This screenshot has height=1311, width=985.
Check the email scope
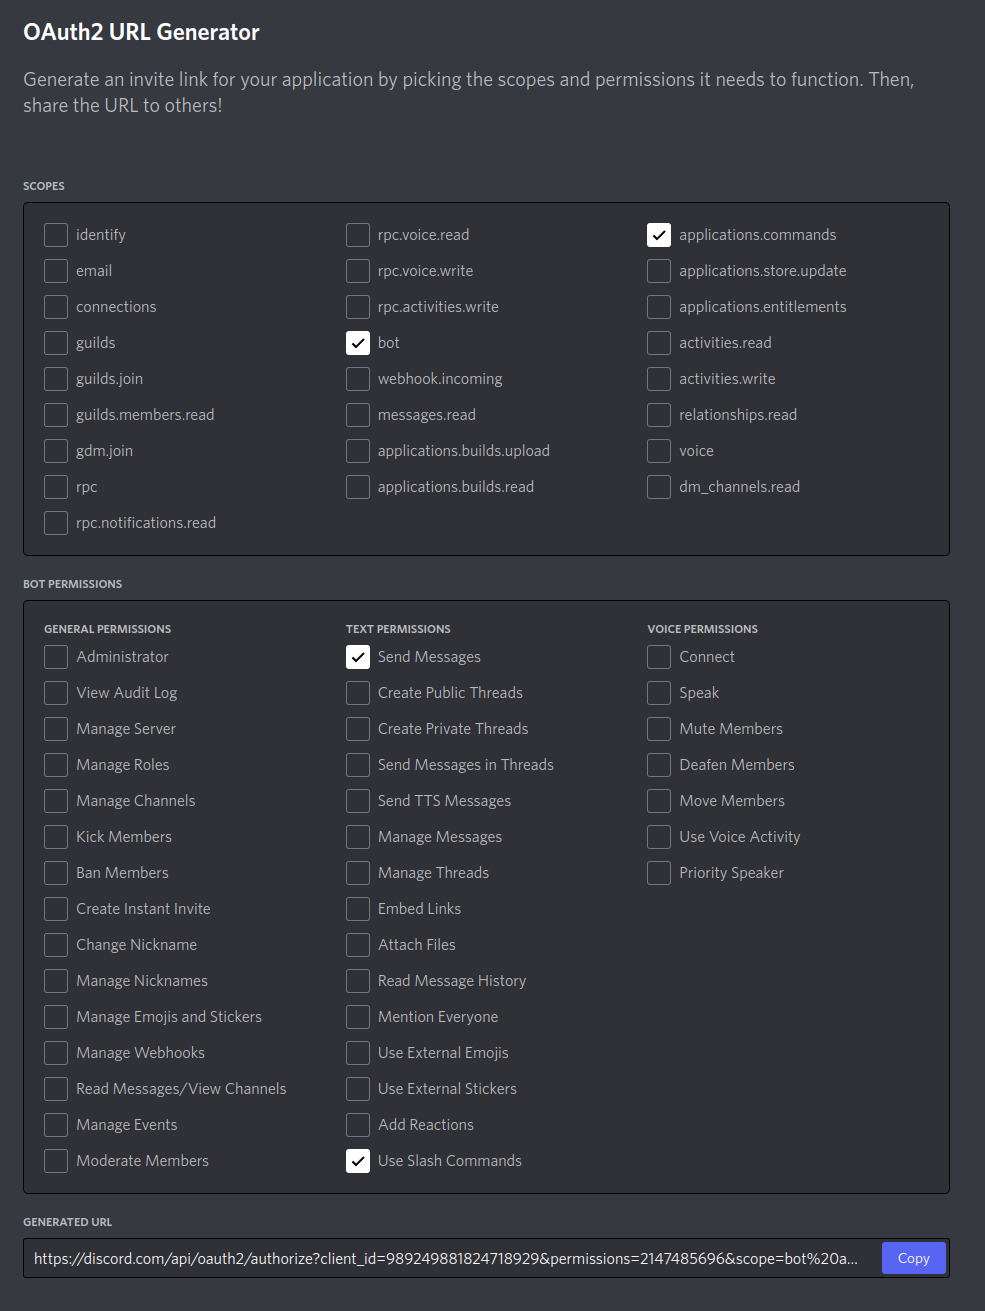click(x=56, y=271)
